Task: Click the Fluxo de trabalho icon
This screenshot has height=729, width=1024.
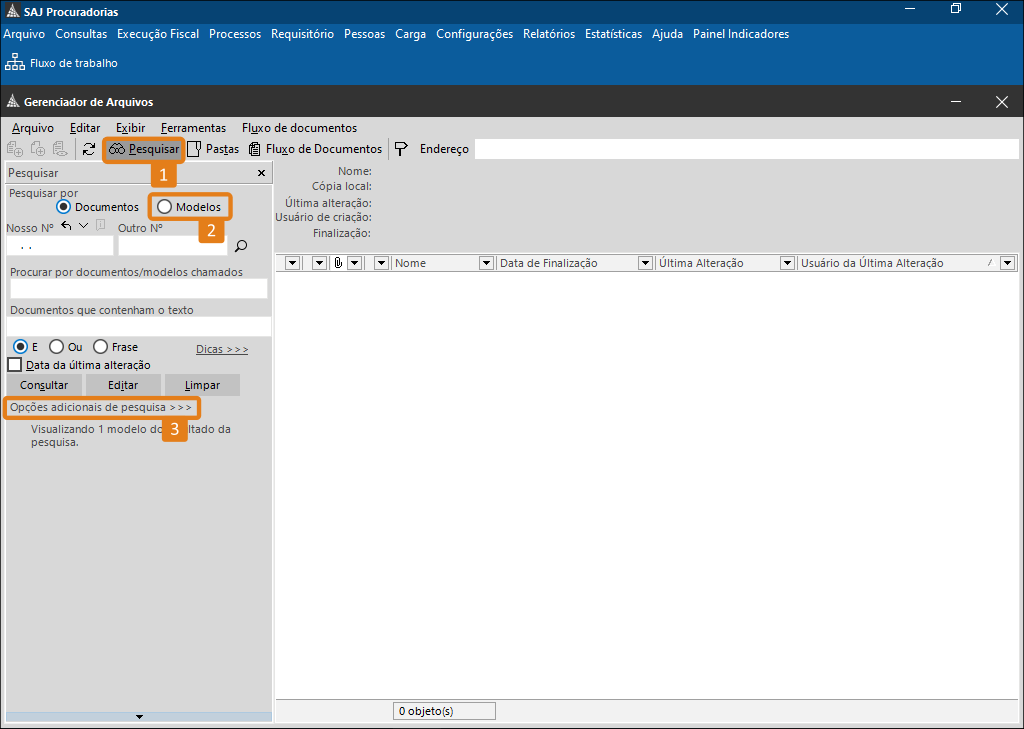Action: coord(16,63)
